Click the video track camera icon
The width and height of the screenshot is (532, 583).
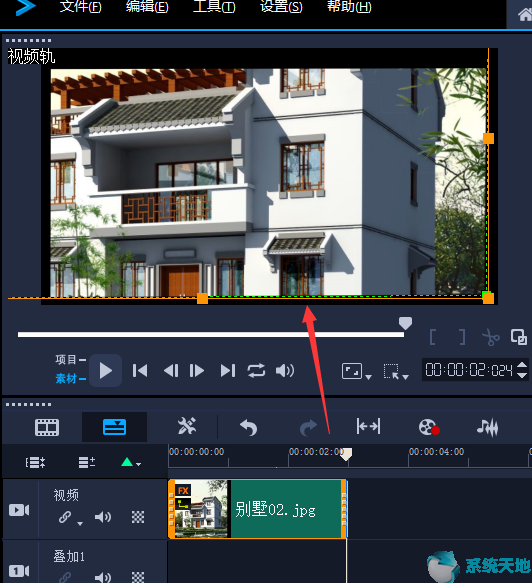(x=19, y=510)
